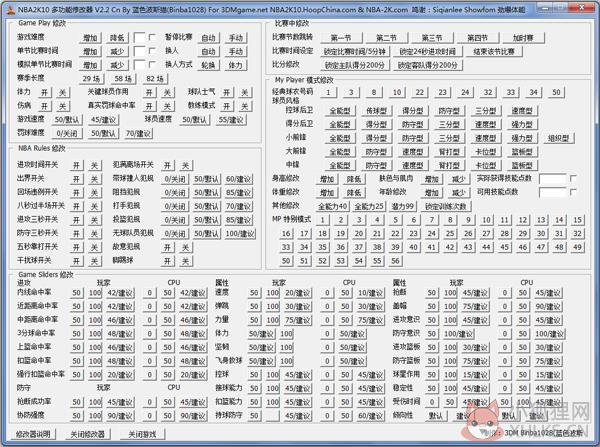Screen dimensions: 600x447
Task: Click 增加 next to 游戏难度
Action: [x=91, y=38]
